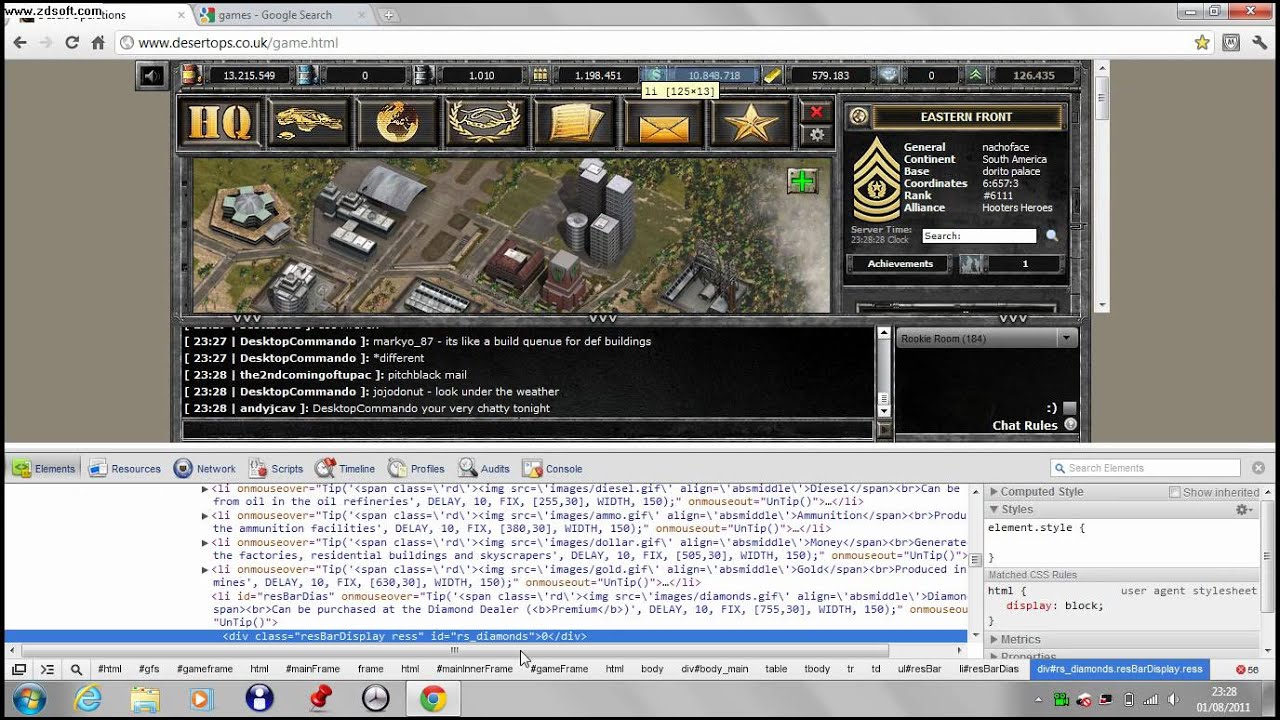This screenshot has height=720, width=1280.
Task: Click the chat message input box
Action: 528,430
